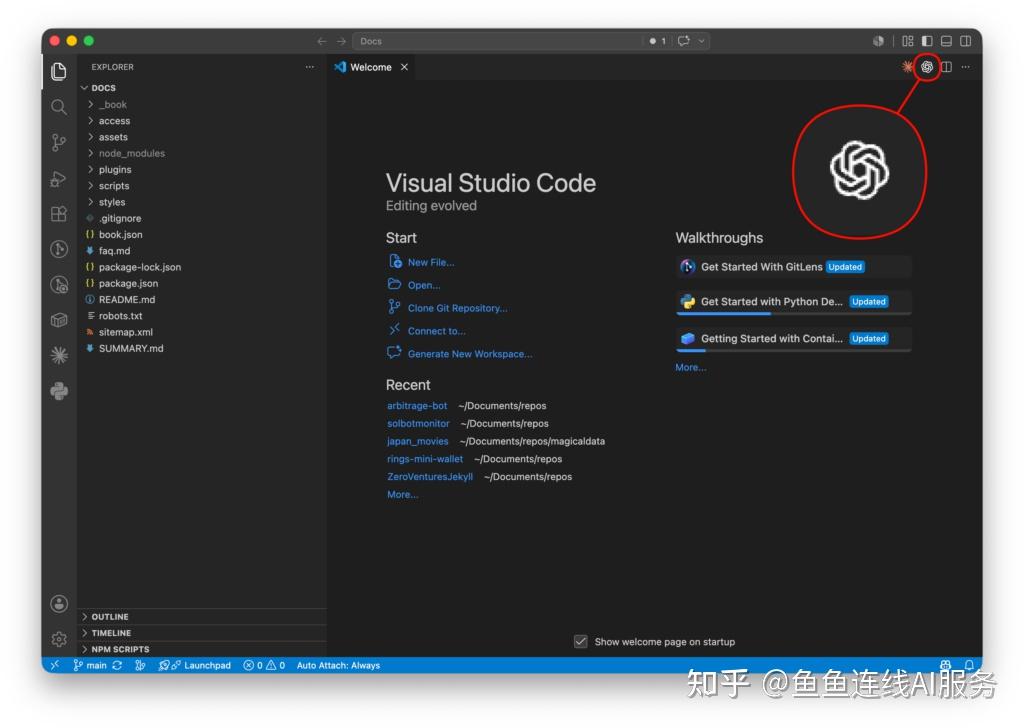The width and height of the screenshot is (1024, 728).
Task: Toggle the bottom panel visibility
Action: click(946, 41)
